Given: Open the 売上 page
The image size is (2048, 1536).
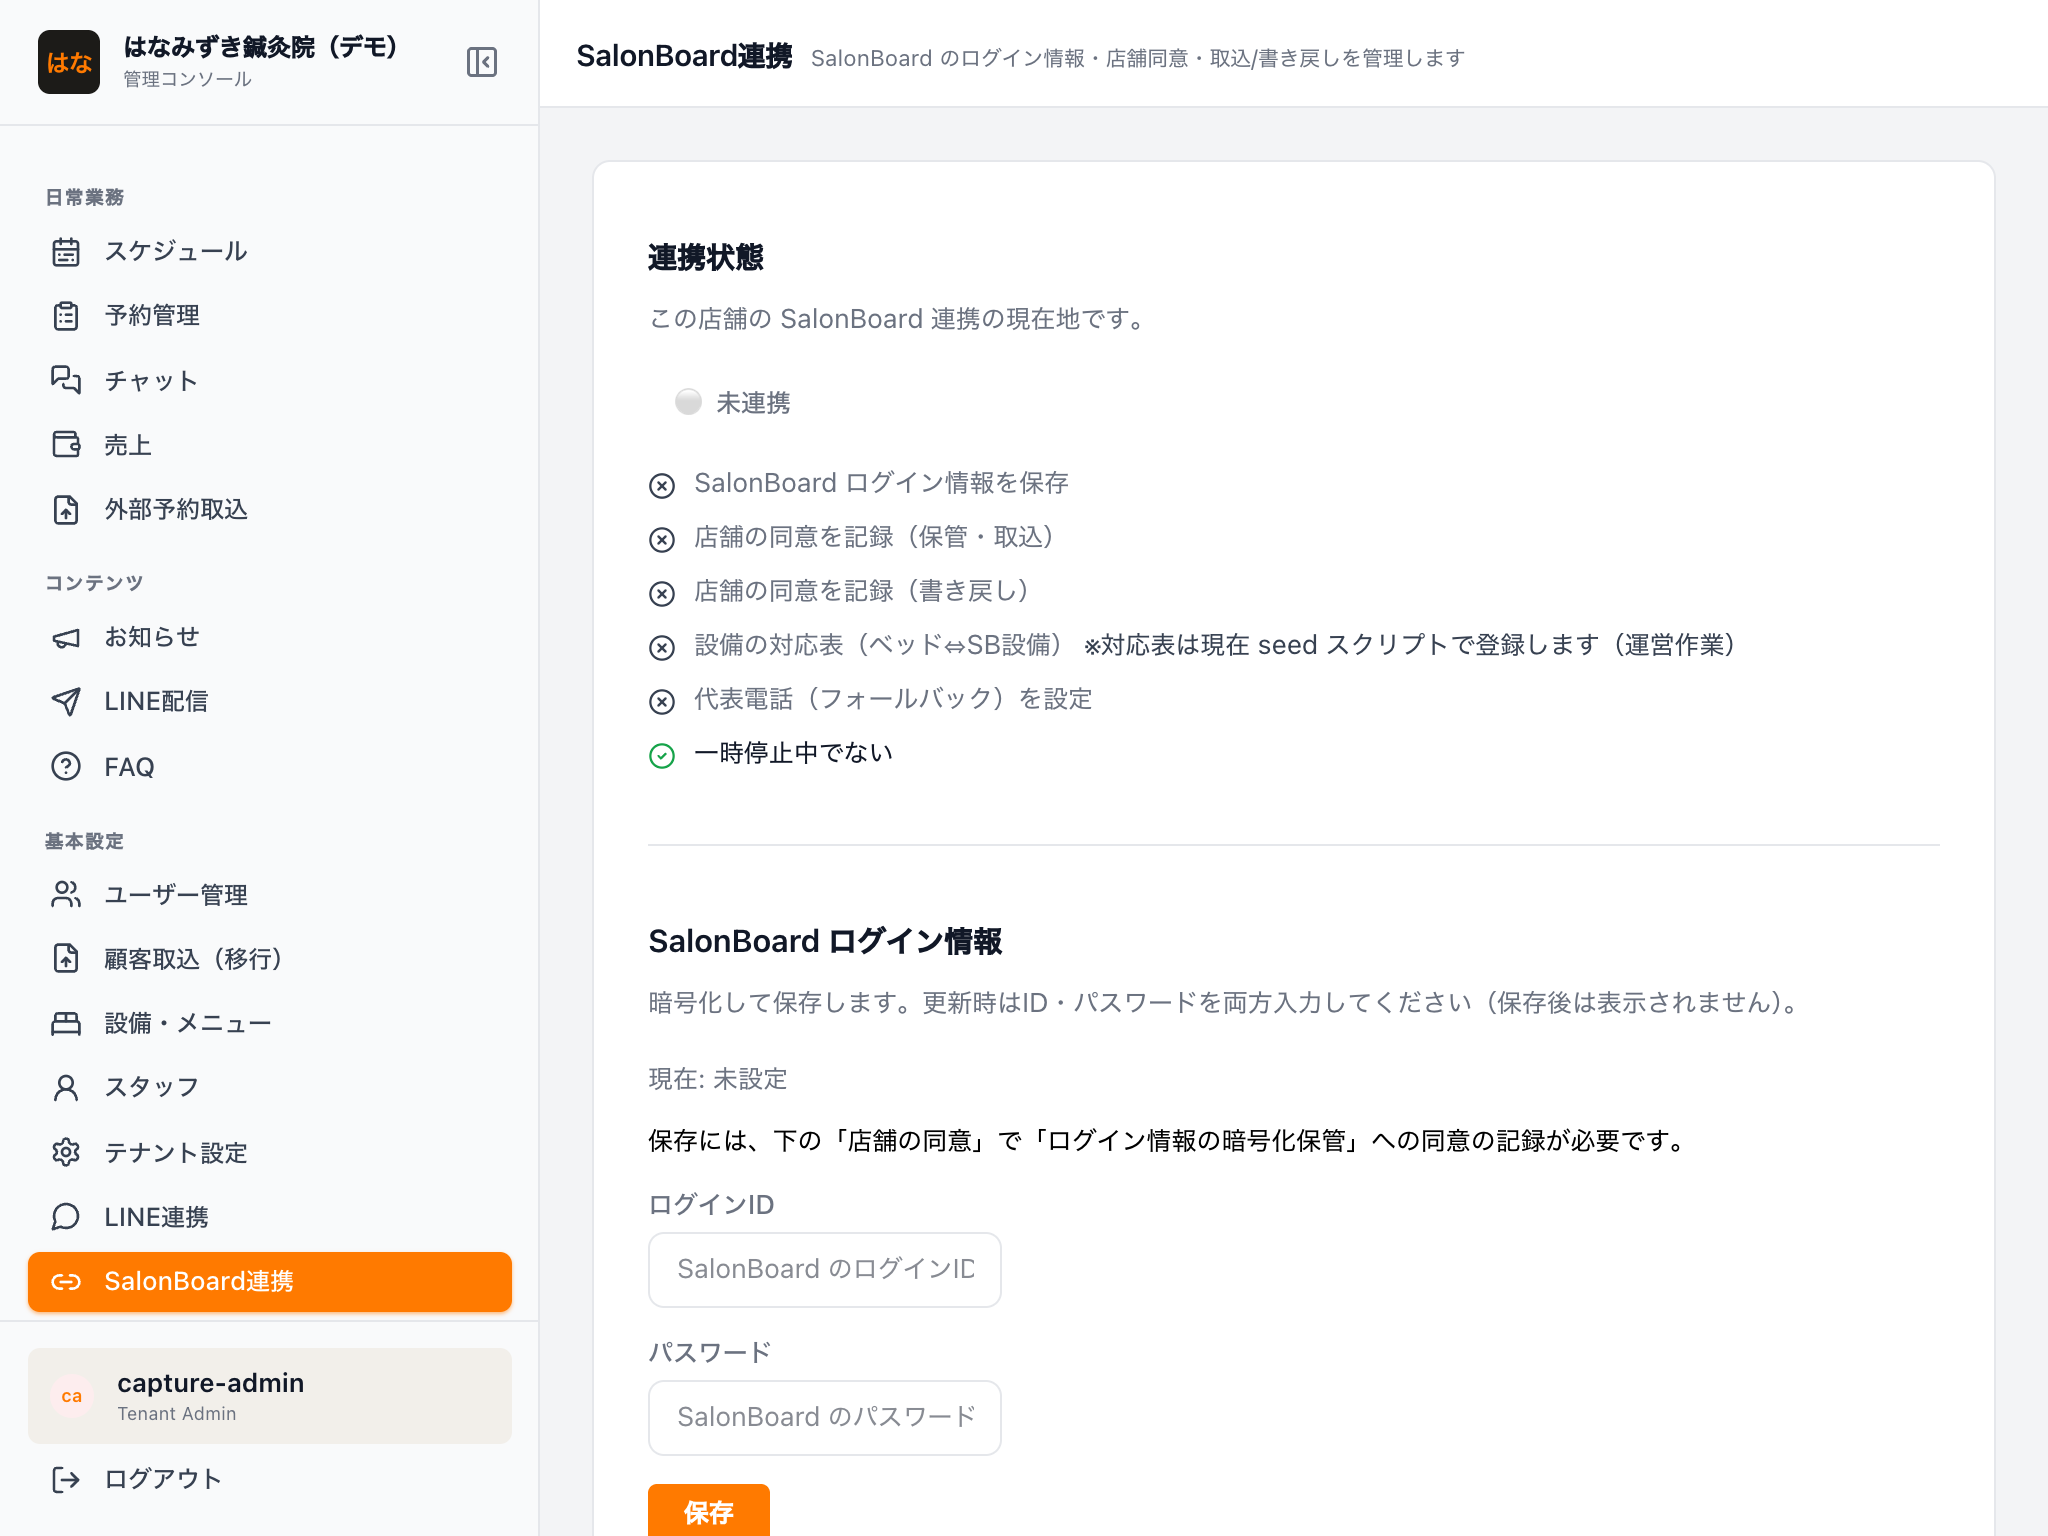Looking at the screenshot, I should (x=270, y=444).
